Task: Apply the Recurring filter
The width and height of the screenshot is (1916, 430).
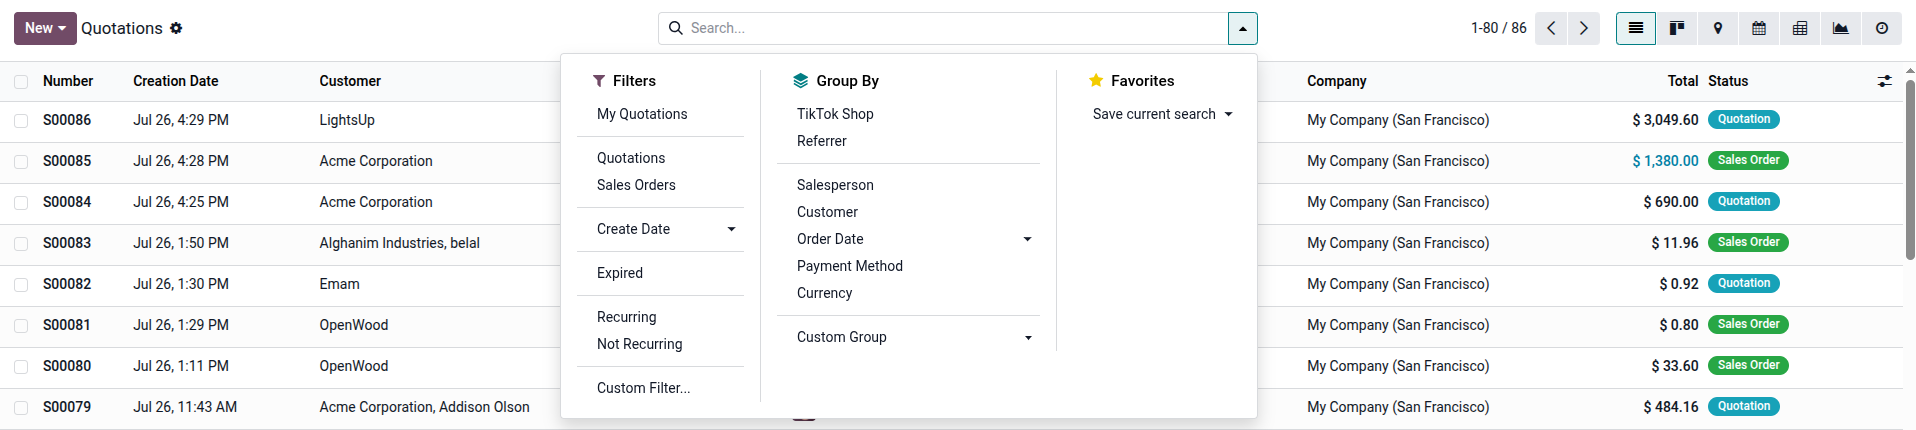Action: pos(627,317)
